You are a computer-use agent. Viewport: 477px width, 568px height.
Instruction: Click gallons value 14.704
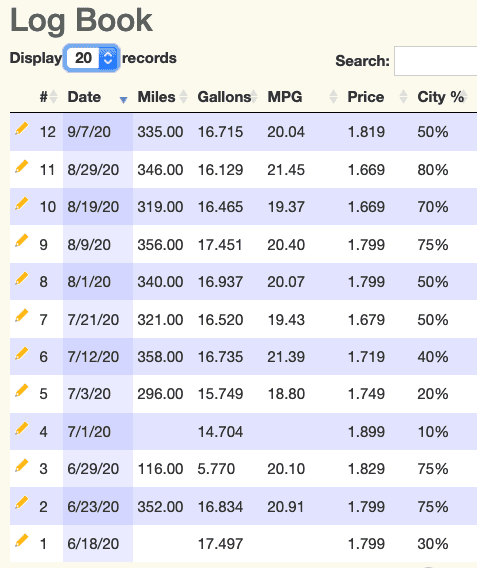pyautogui.click(x=220, y=432)
